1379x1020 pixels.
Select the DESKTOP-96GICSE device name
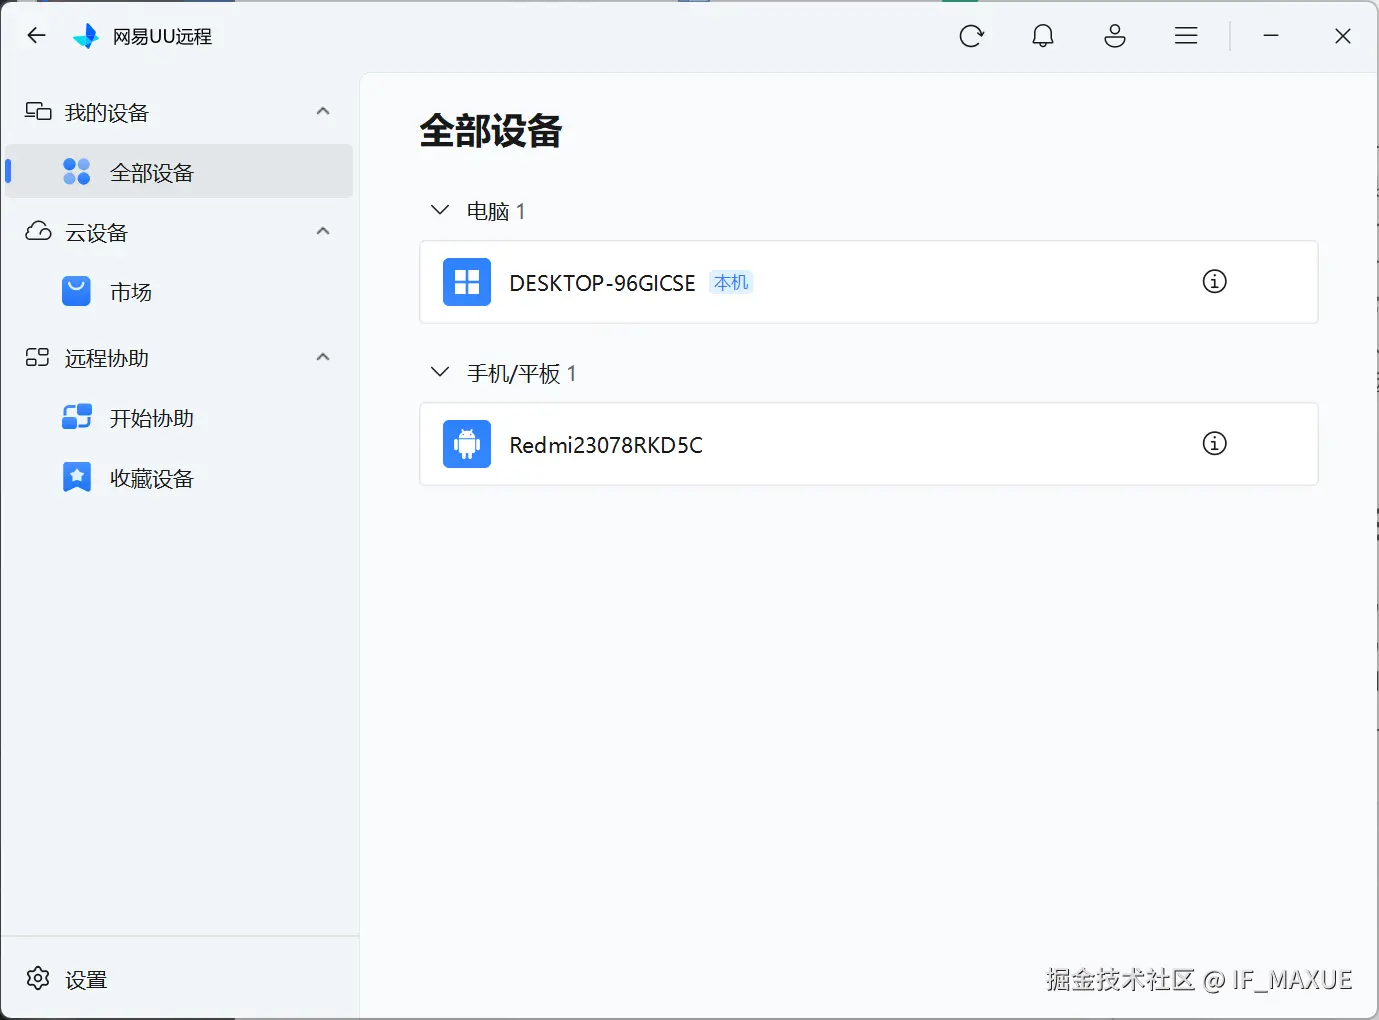[602, 283]
